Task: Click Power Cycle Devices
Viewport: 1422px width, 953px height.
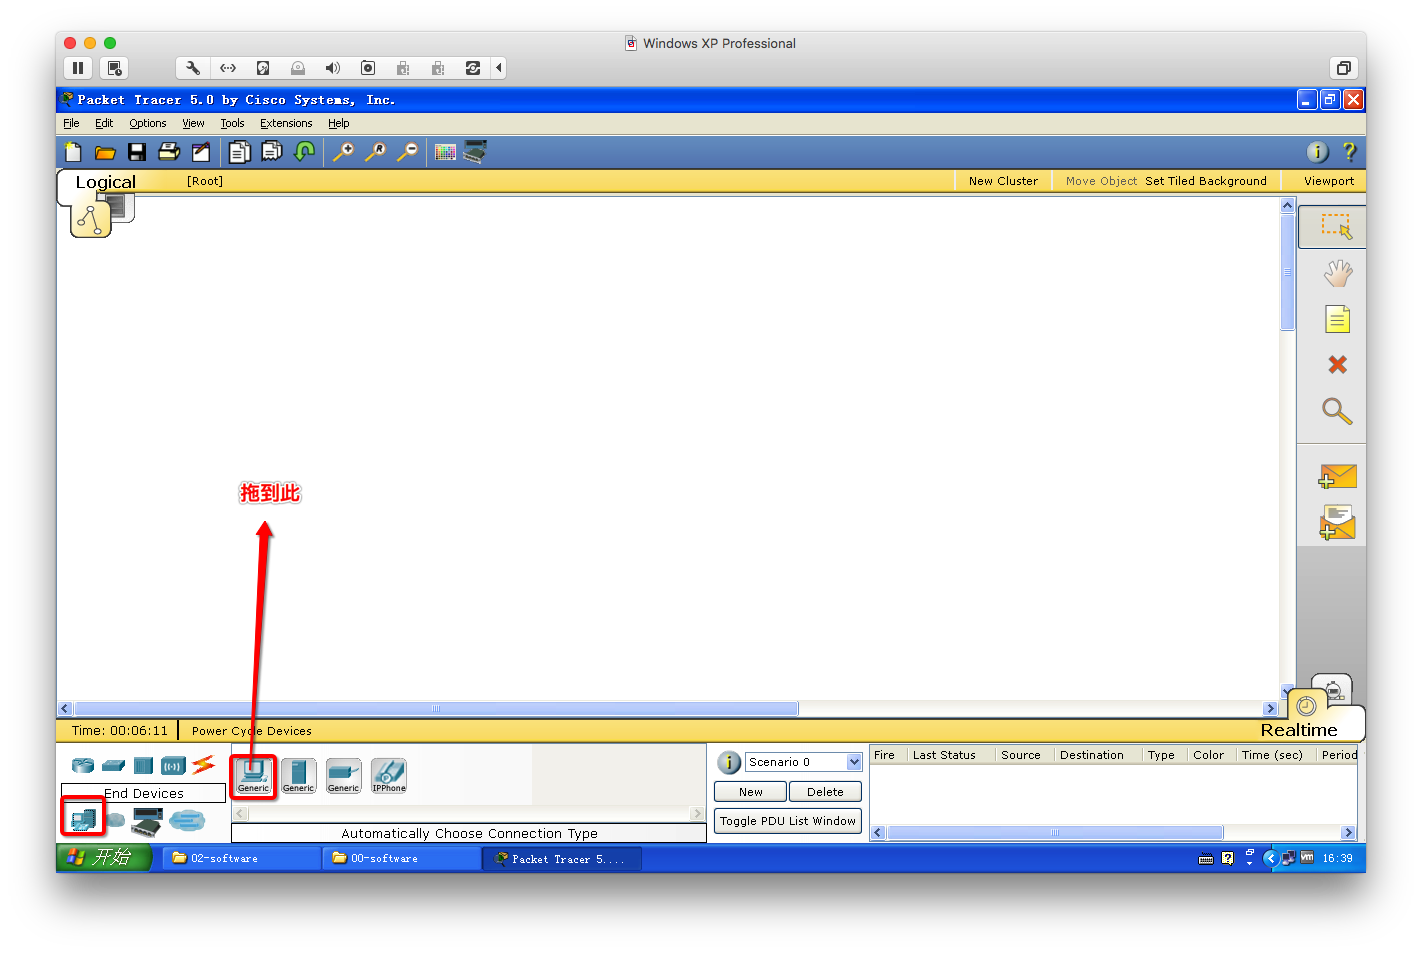Action: click(x=252, y=731)
